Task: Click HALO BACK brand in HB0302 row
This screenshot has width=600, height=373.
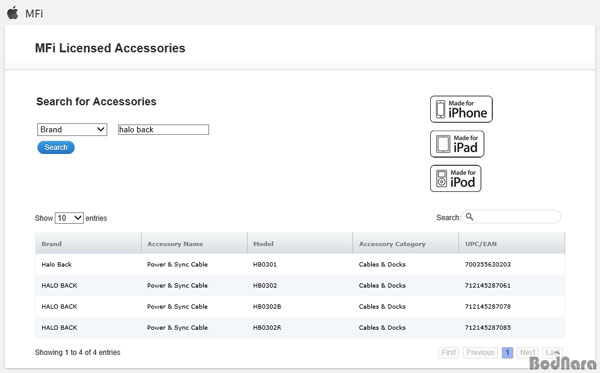Action: tap(59, 285)
